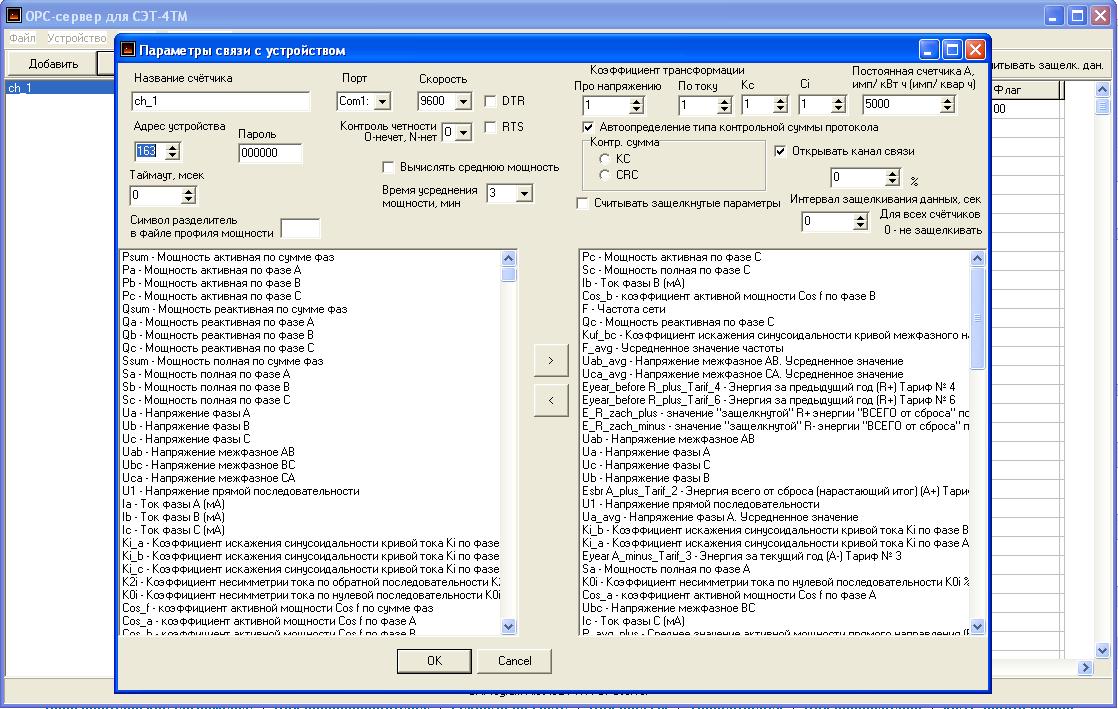
Task: Toggle 'Вычислять среднюю мощность' checkbox
Action: click(x=390, y=167)
